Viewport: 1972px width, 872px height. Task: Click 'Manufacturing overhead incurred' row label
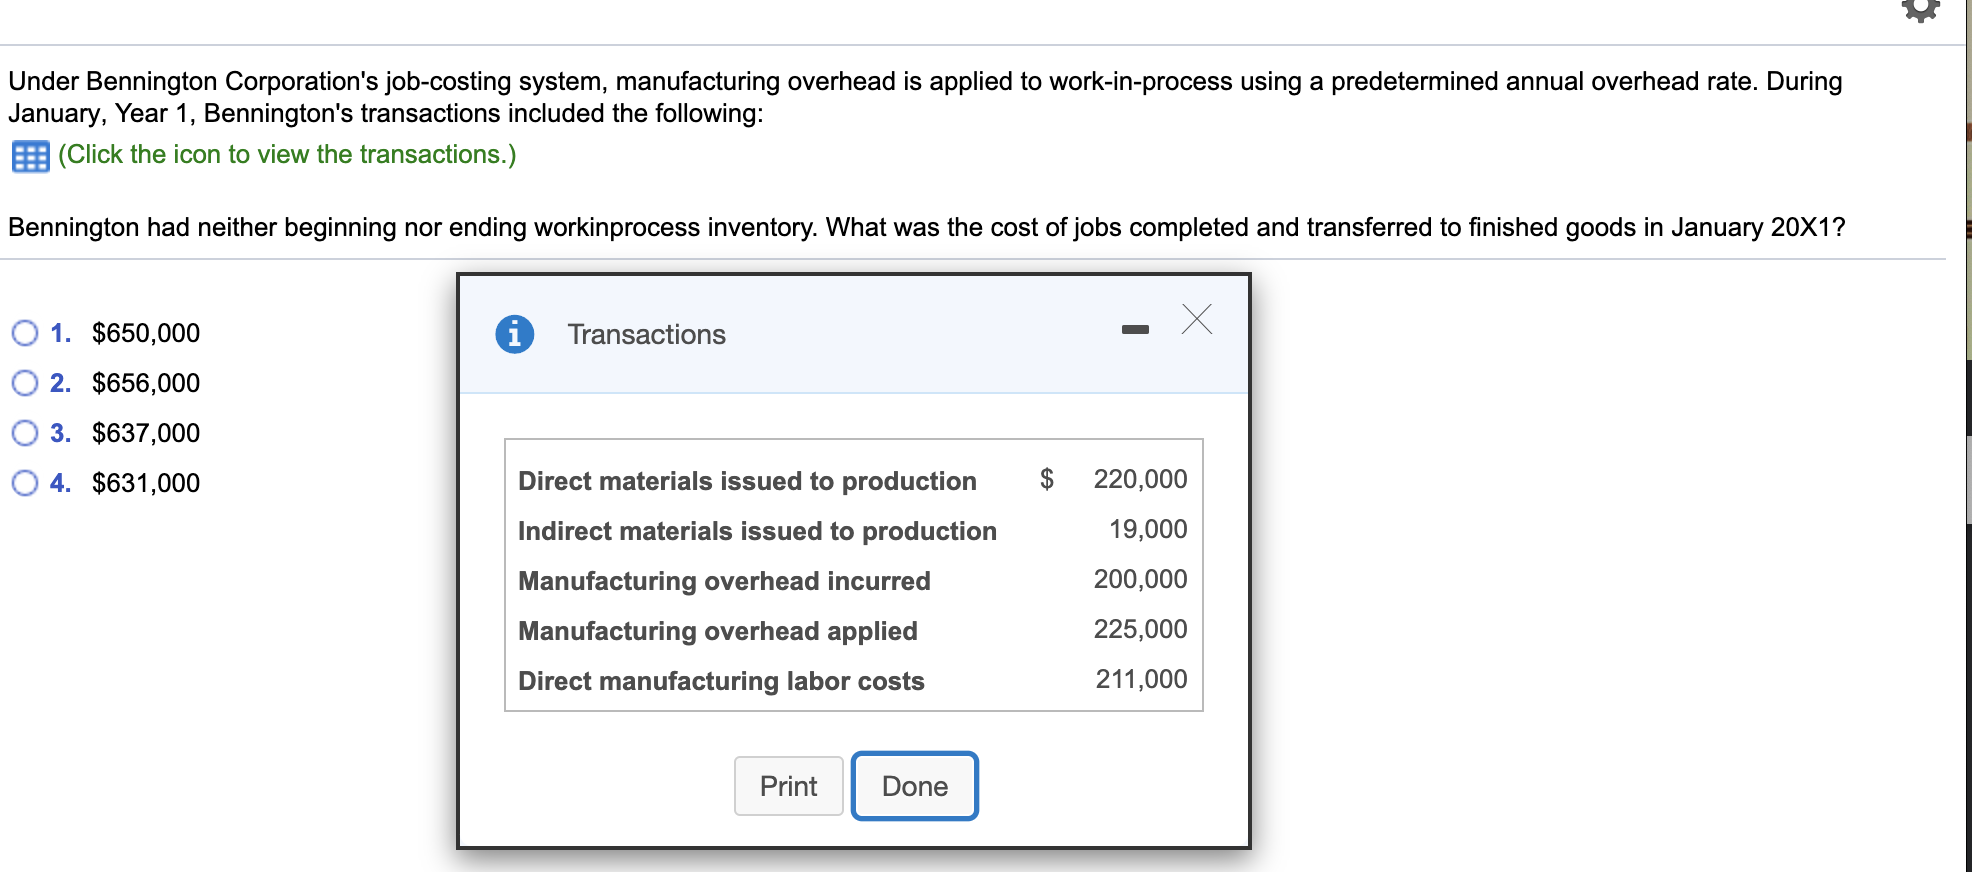(x=724, y=581)
